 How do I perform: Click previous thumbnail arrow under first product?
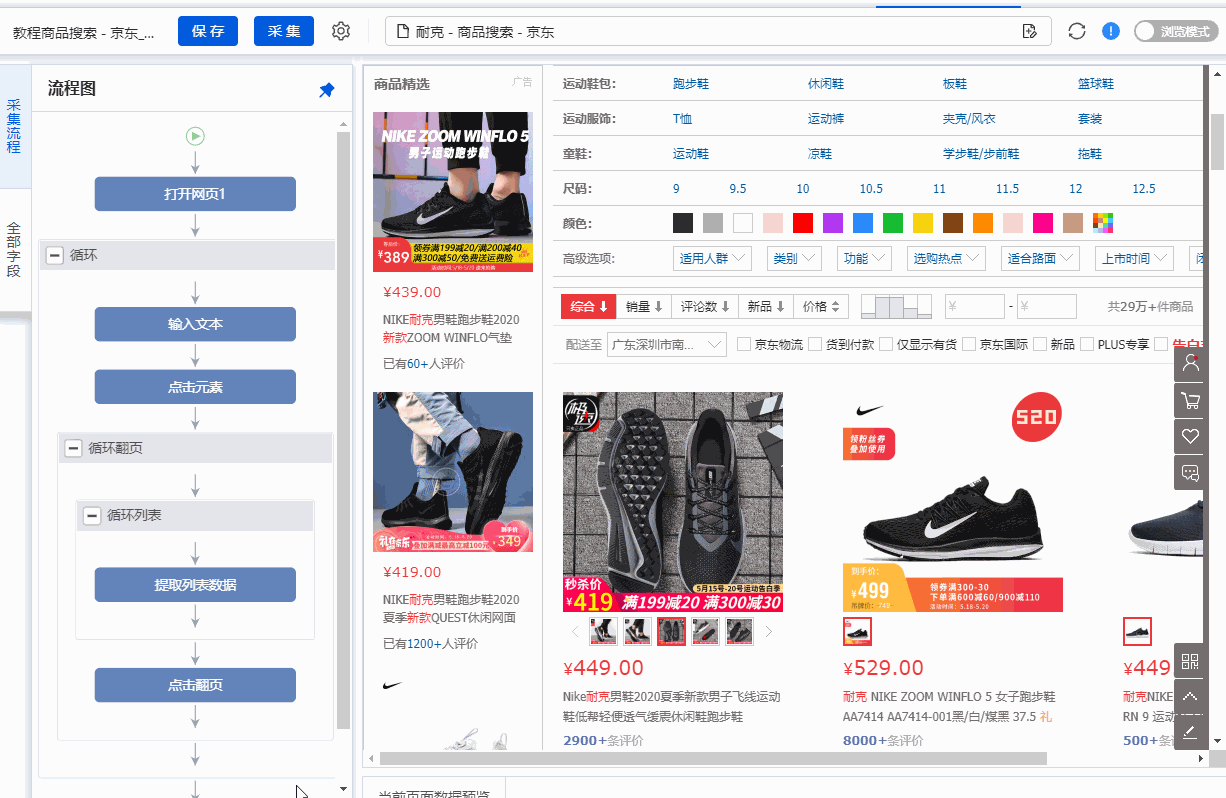pyautogui.click(x=574, y=631)
